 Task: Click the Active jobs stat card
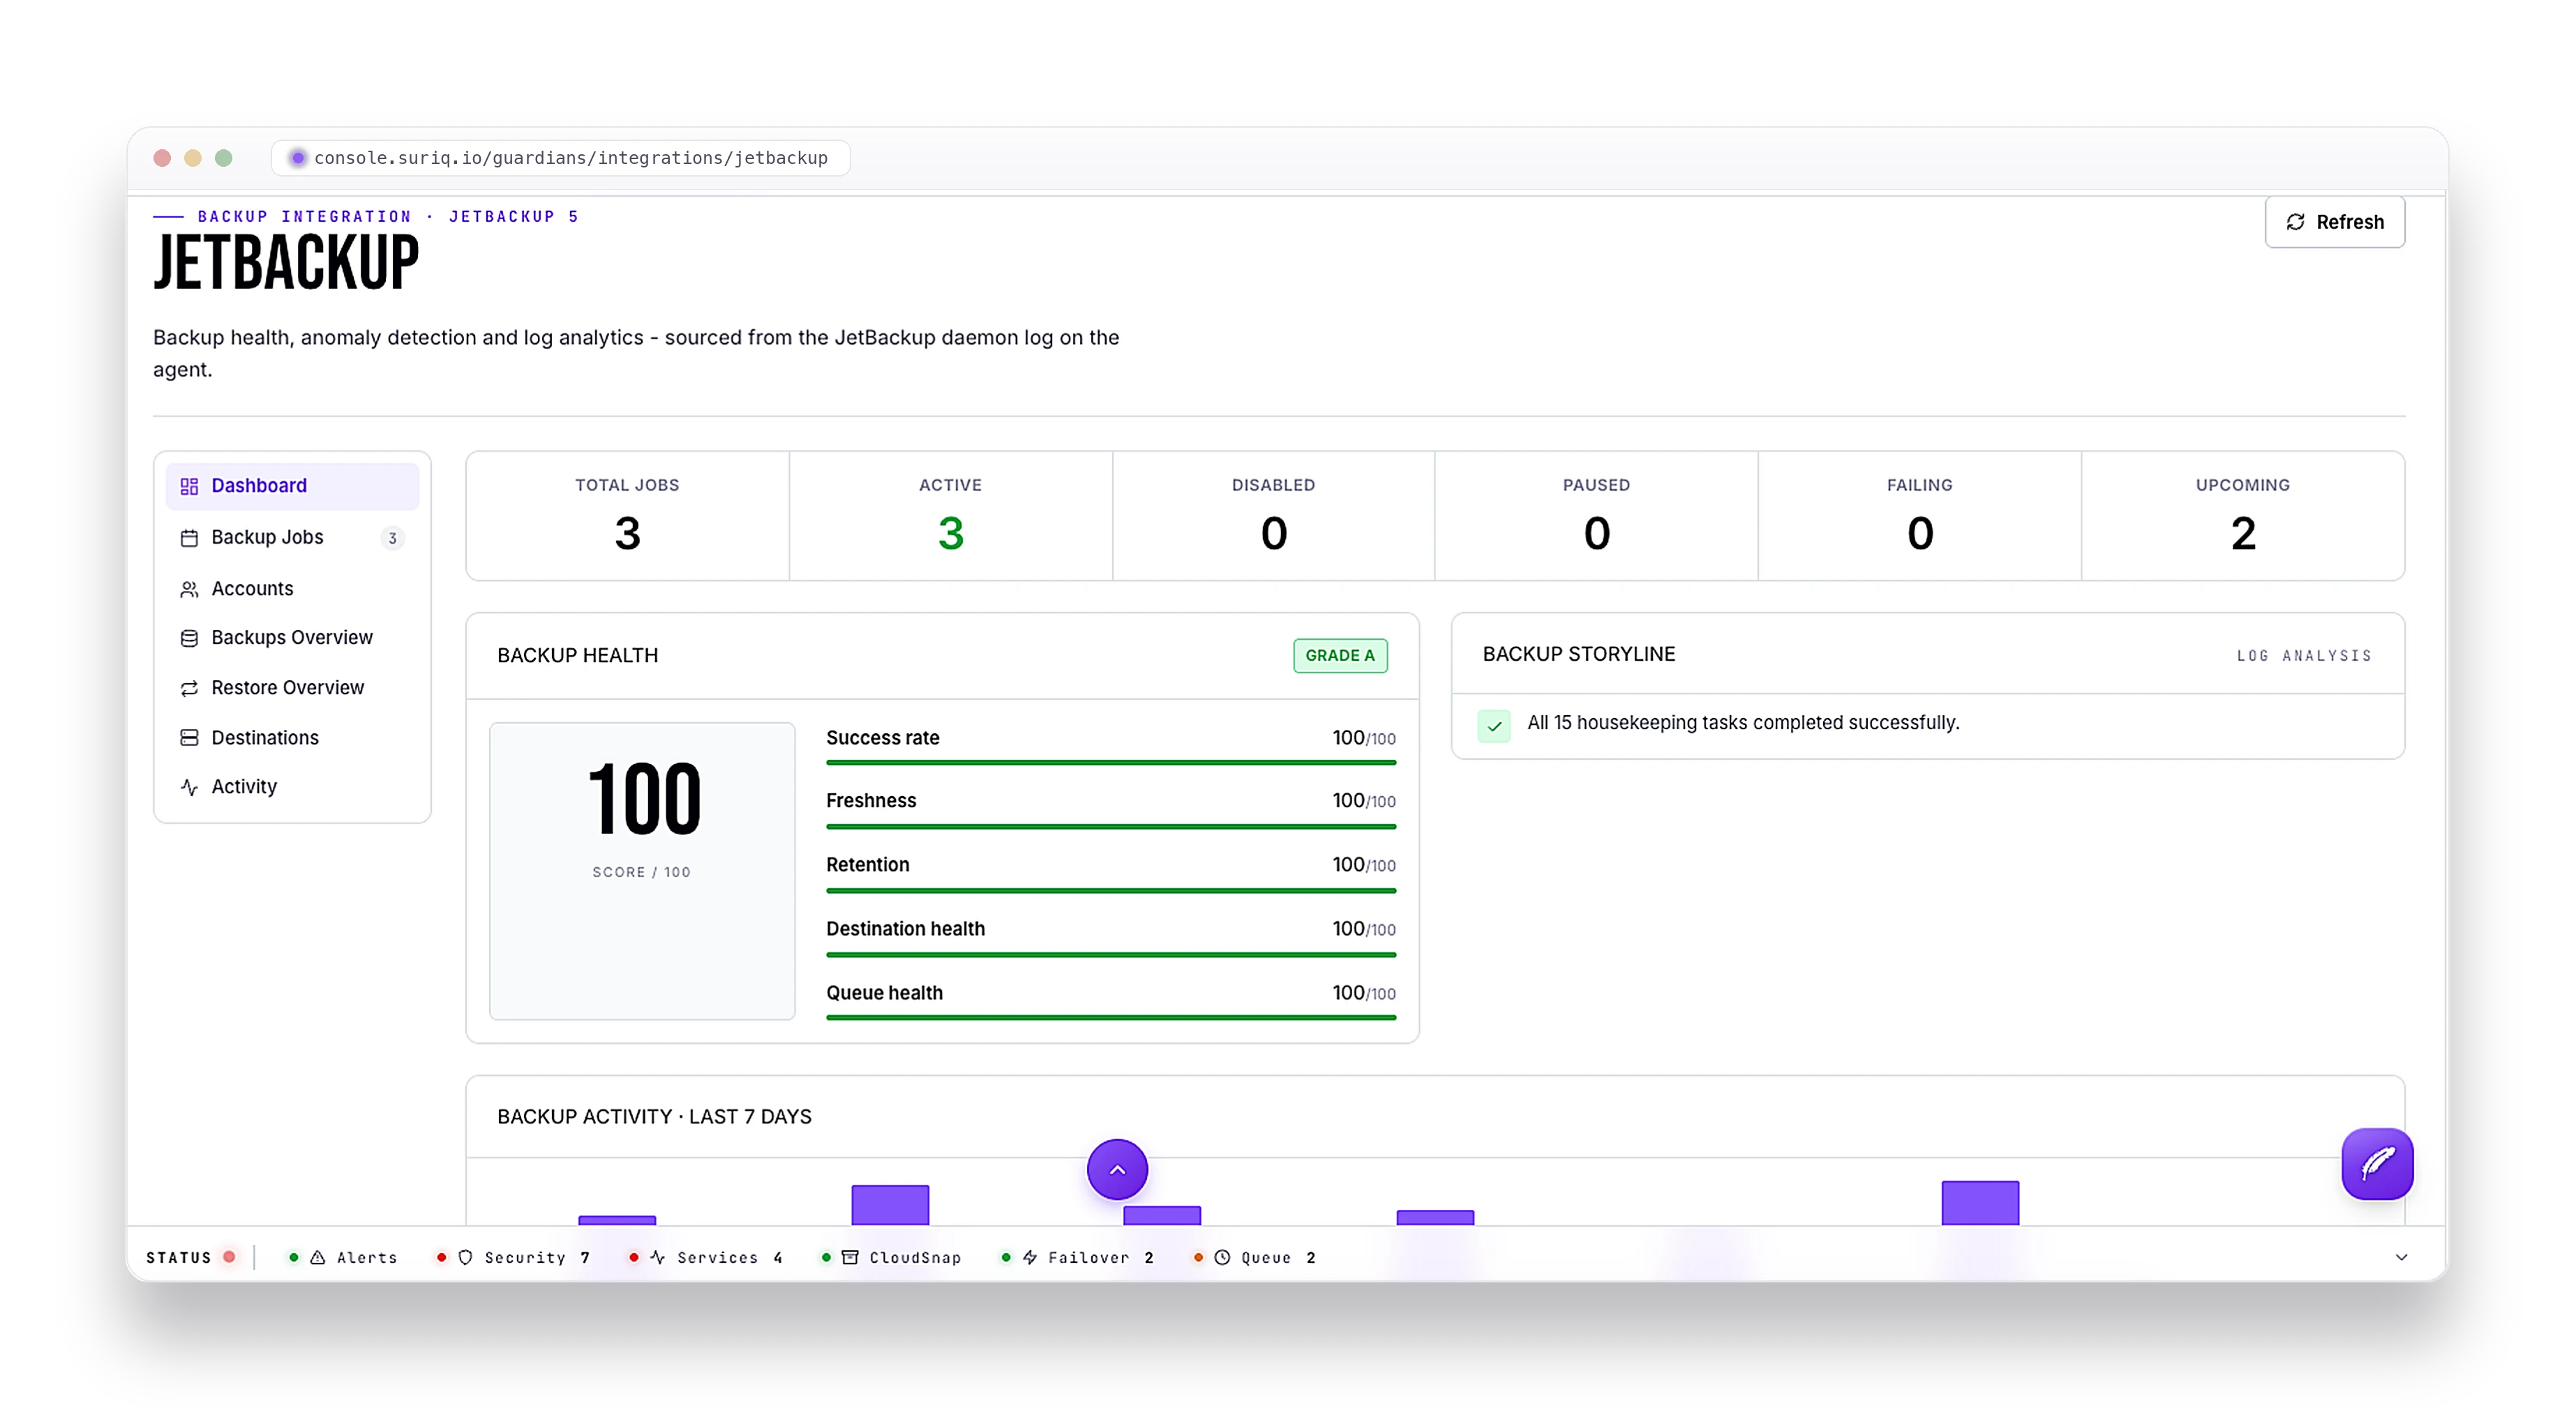pyautogui.click(x=951, y=516)
